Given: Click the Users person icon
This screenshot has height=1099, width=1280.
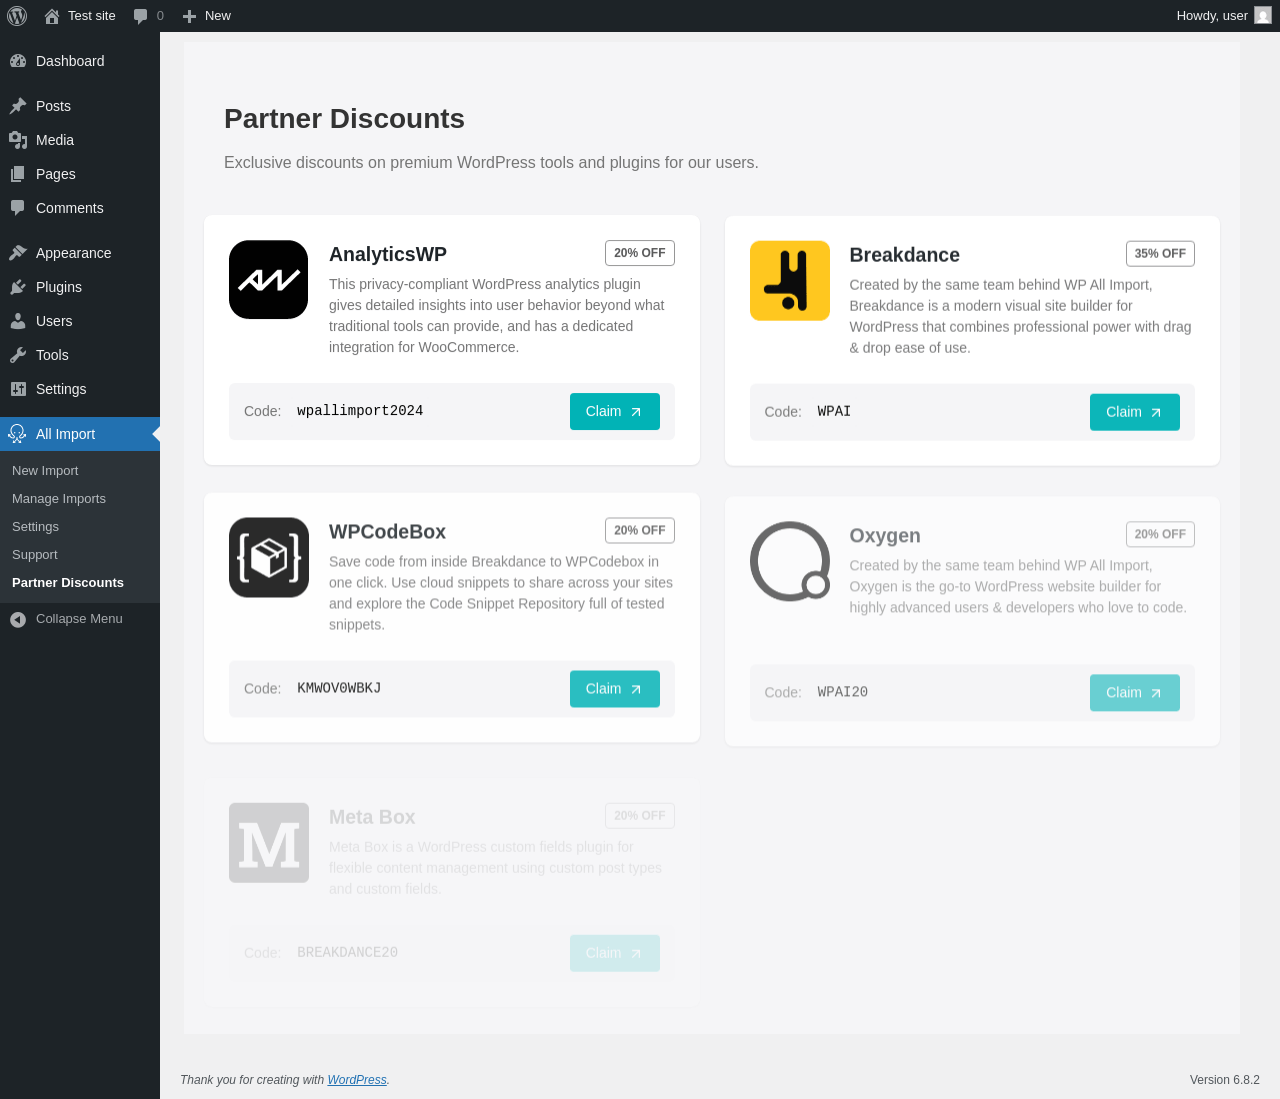Looking at the screenshot, I should 18,321.
